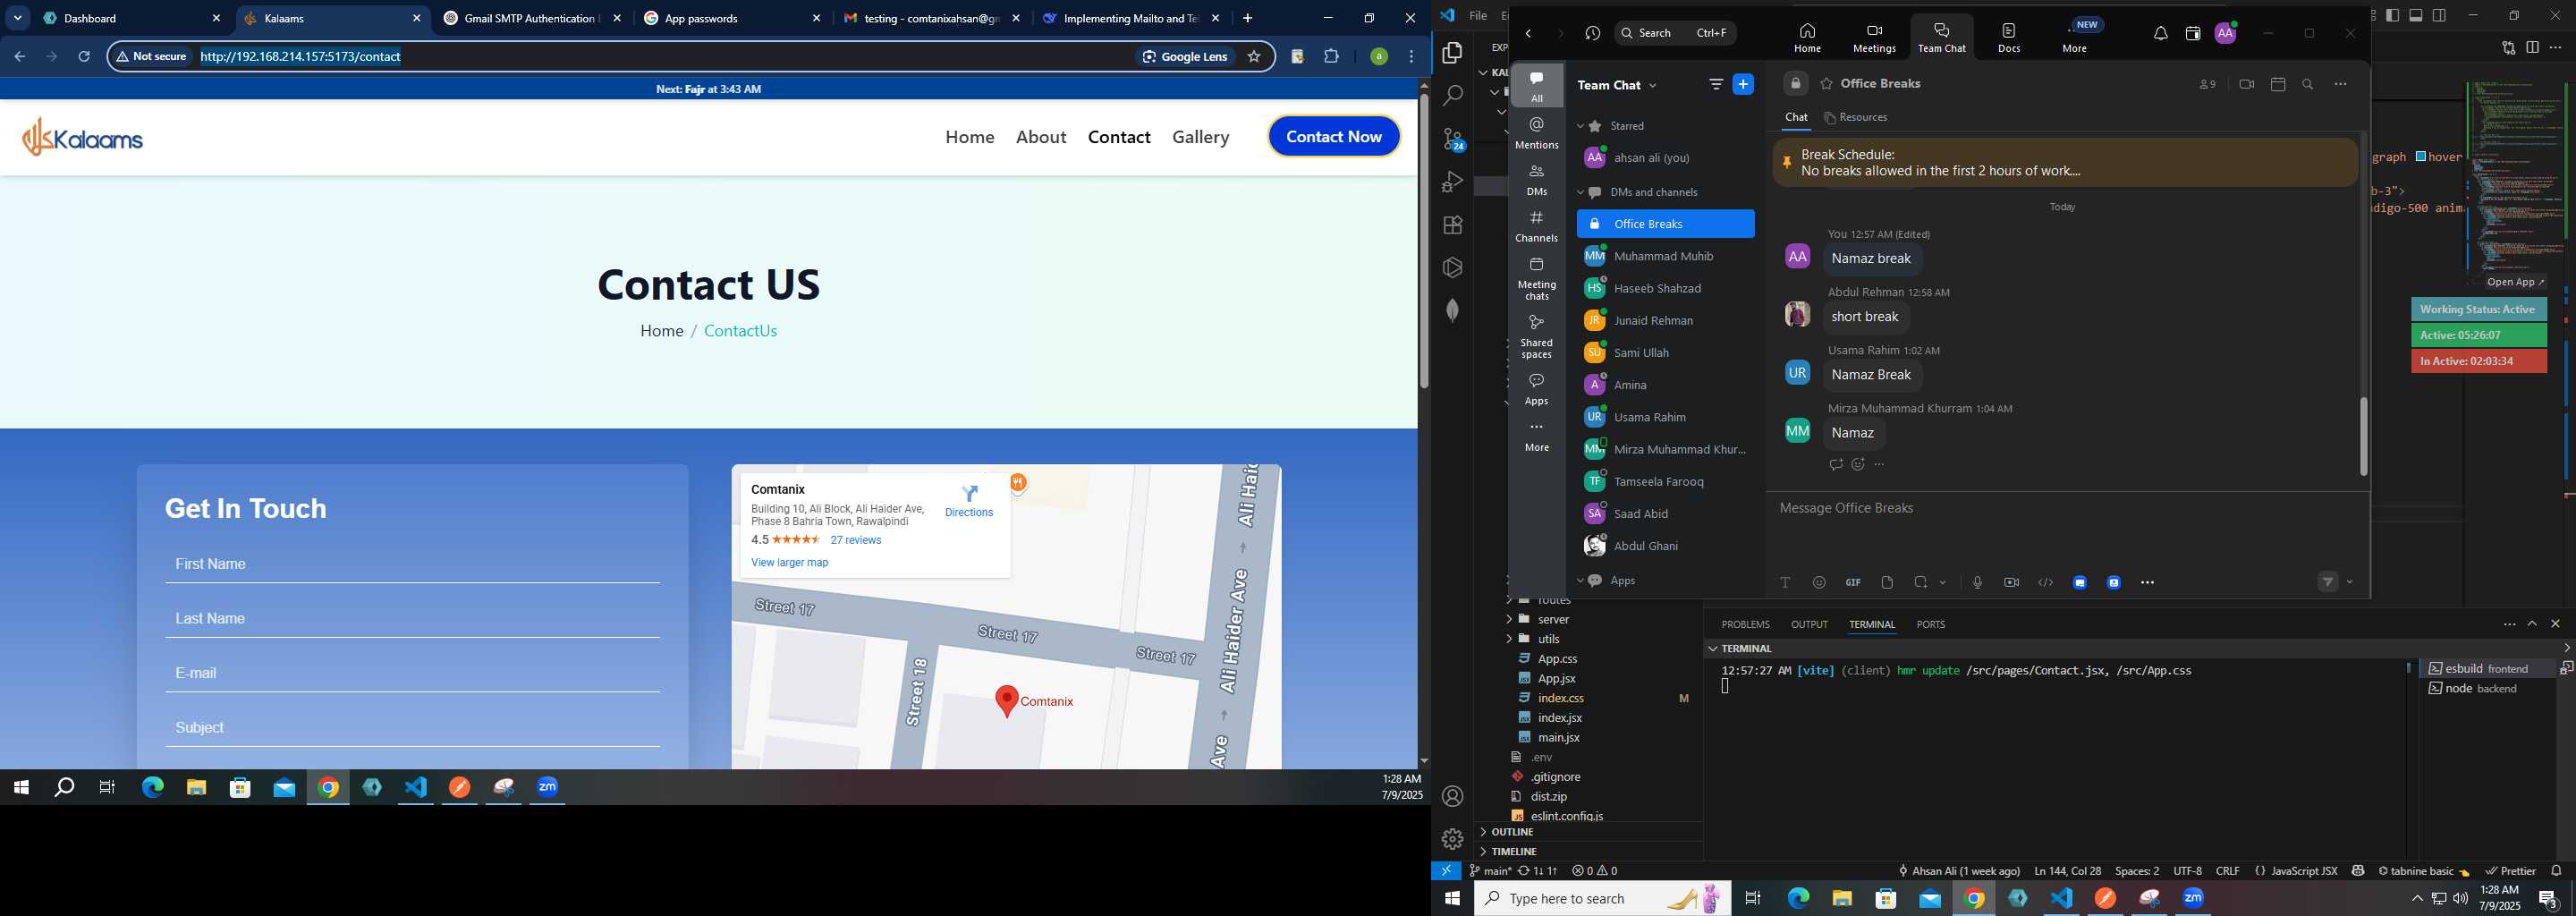
Task: Open the About menu item on site
Action: click(x=1041, y=137)
